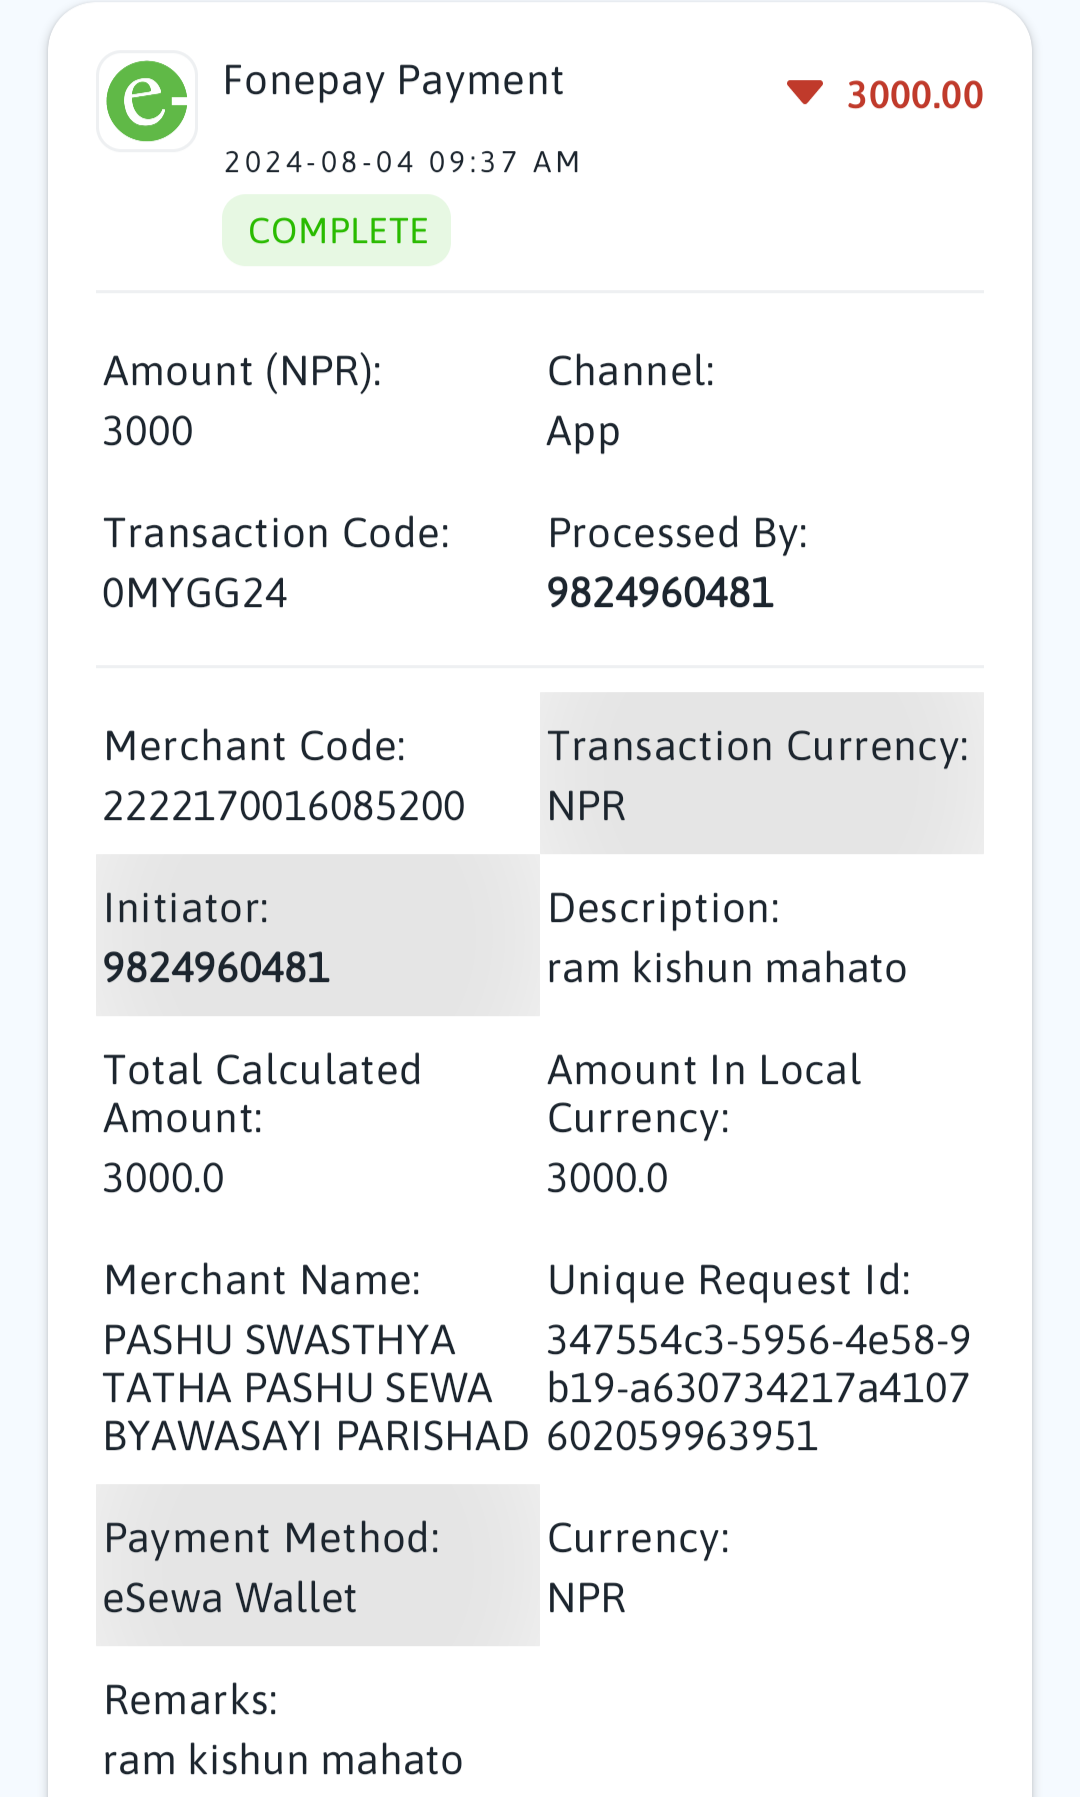Click Initiator number 9824960481
Screen dimensions: 1080x1797
[x=217, y=968]
